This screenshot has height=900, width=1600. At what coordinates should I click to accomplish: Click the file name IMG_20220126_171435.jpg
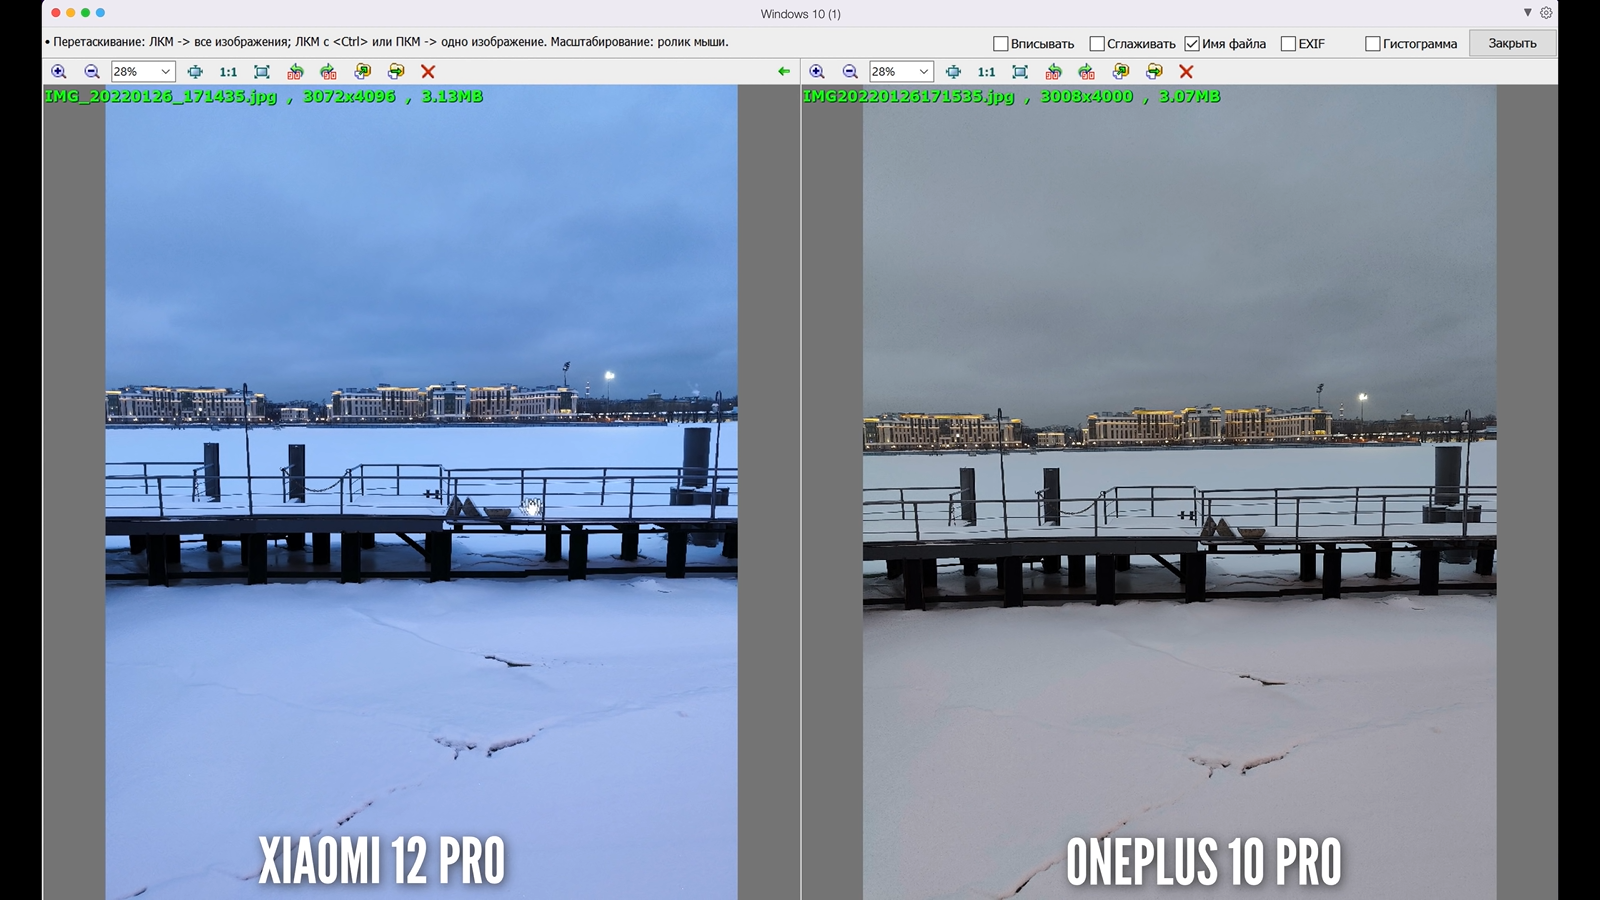161,97
